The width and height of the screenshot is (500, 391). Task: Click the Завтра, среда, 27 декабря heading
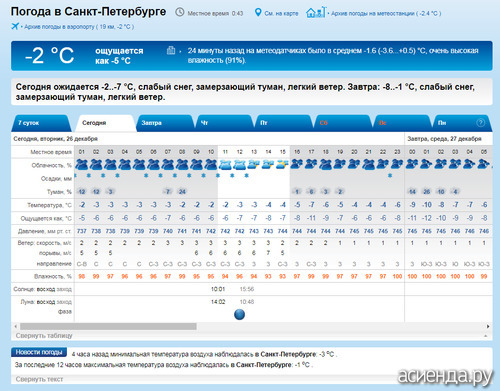[444, 139]
